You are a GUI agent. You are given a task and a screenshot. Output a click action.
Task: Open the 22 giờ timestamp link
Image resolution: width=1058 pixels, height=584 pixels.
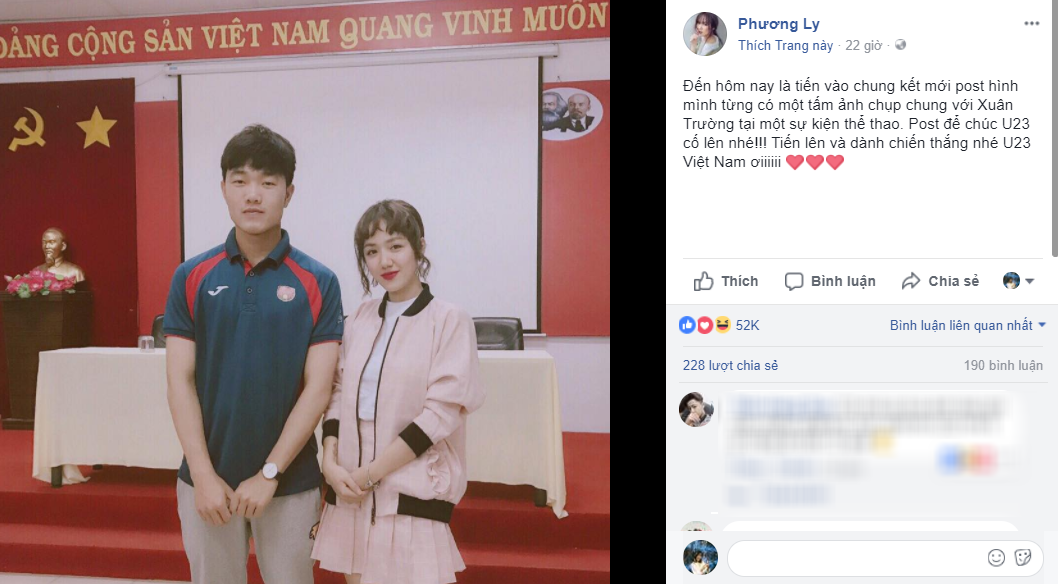click(864, 45)
